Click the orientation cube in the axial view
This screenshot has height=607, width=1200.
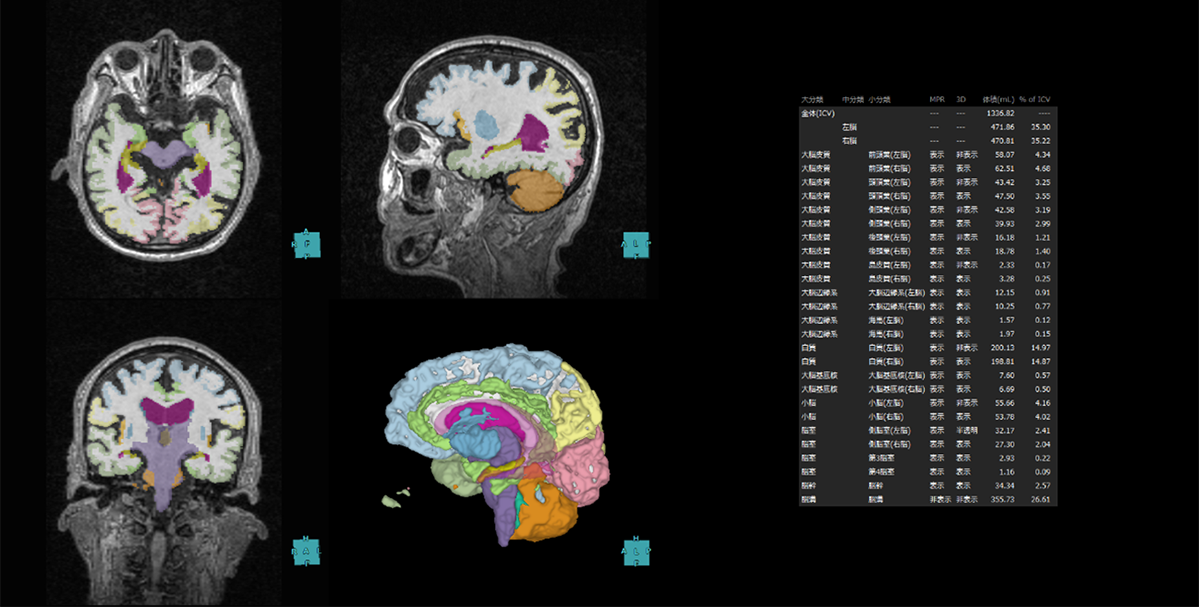coord(306,244)
